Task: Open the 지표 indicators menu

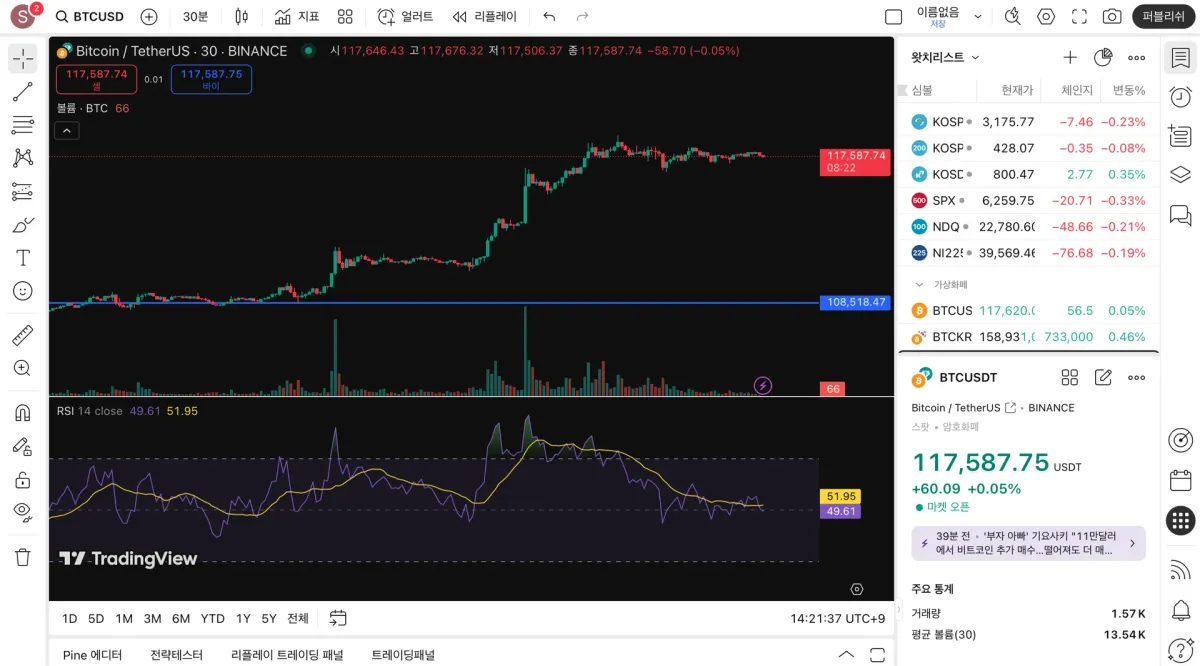Action: click(x=297, y=17)
